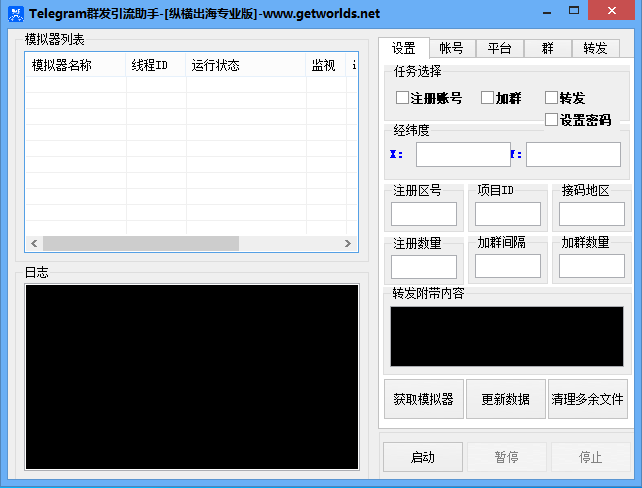Click the 模拟器名称 column header

point(75,65)
